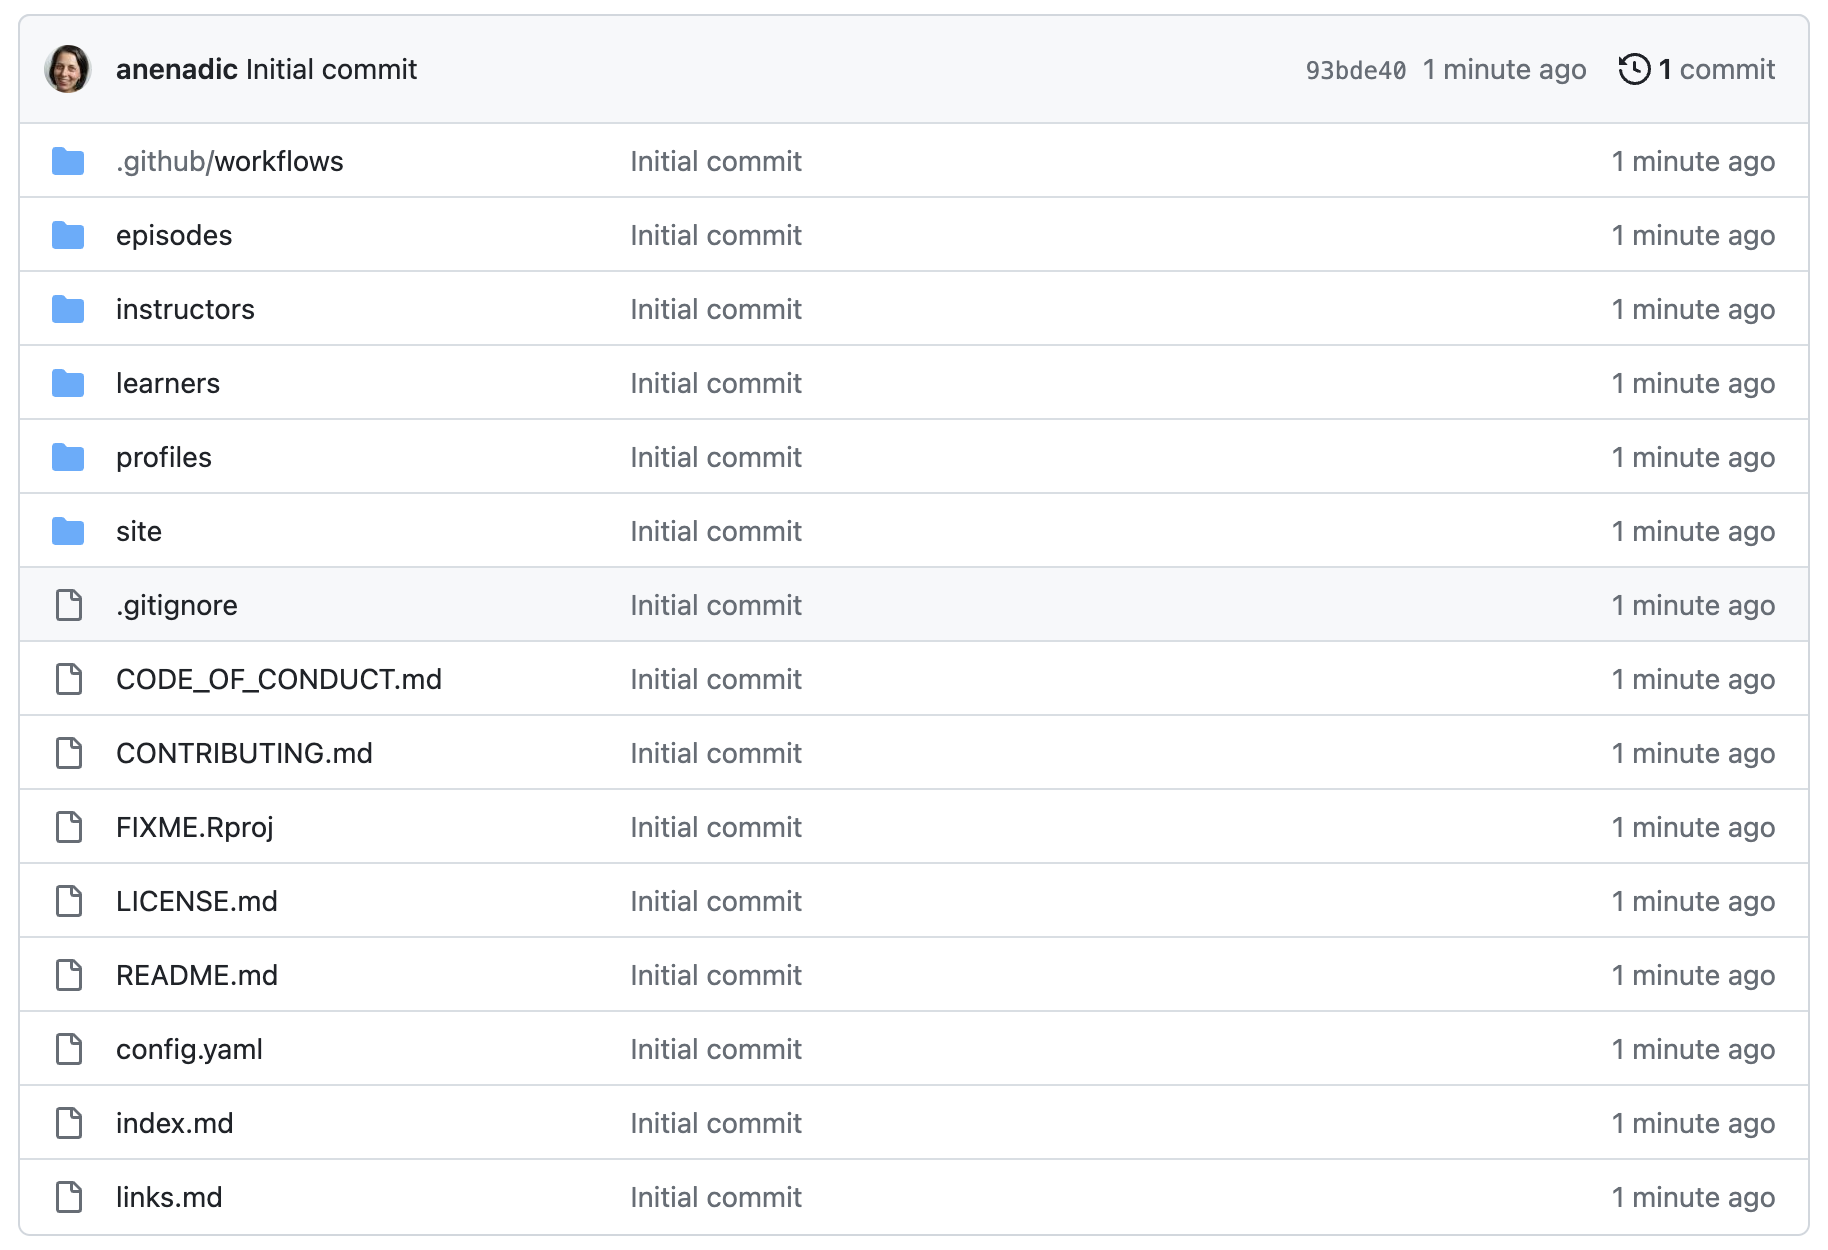The image size is (1828, 1250).
Task: Click the folder icon beside instructors
Action: [68, 309]
